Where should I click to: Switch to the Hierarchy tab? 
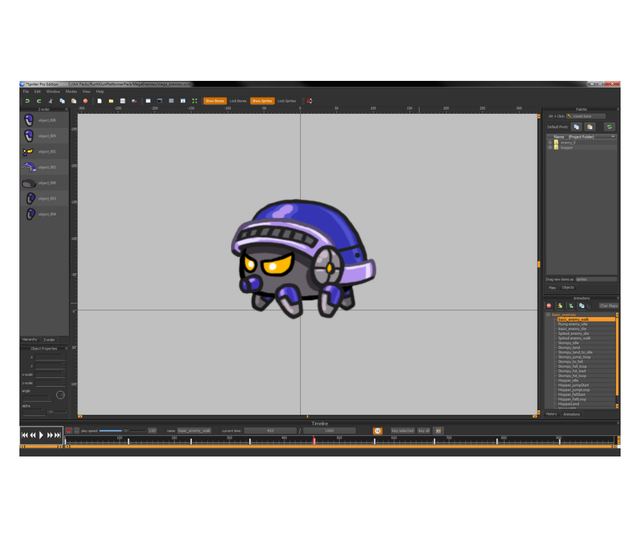30,339
